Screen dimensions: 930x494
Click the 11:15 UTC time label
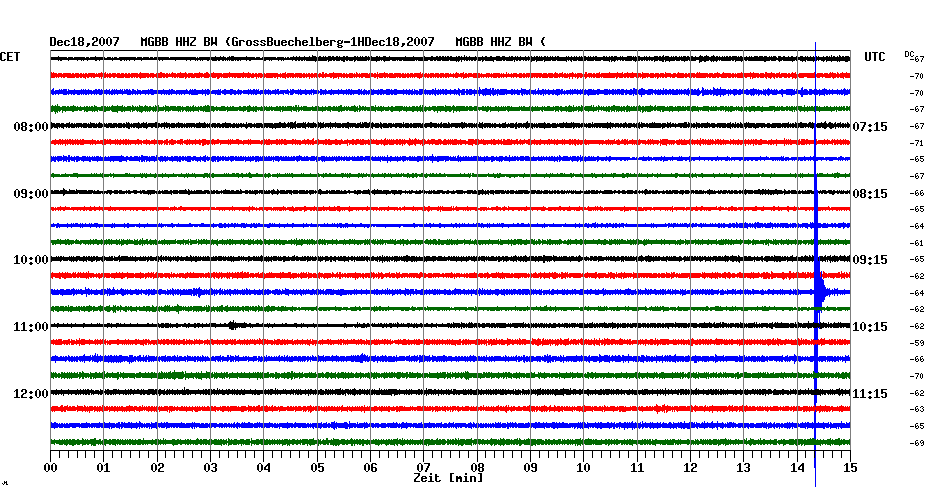(870, 394)
